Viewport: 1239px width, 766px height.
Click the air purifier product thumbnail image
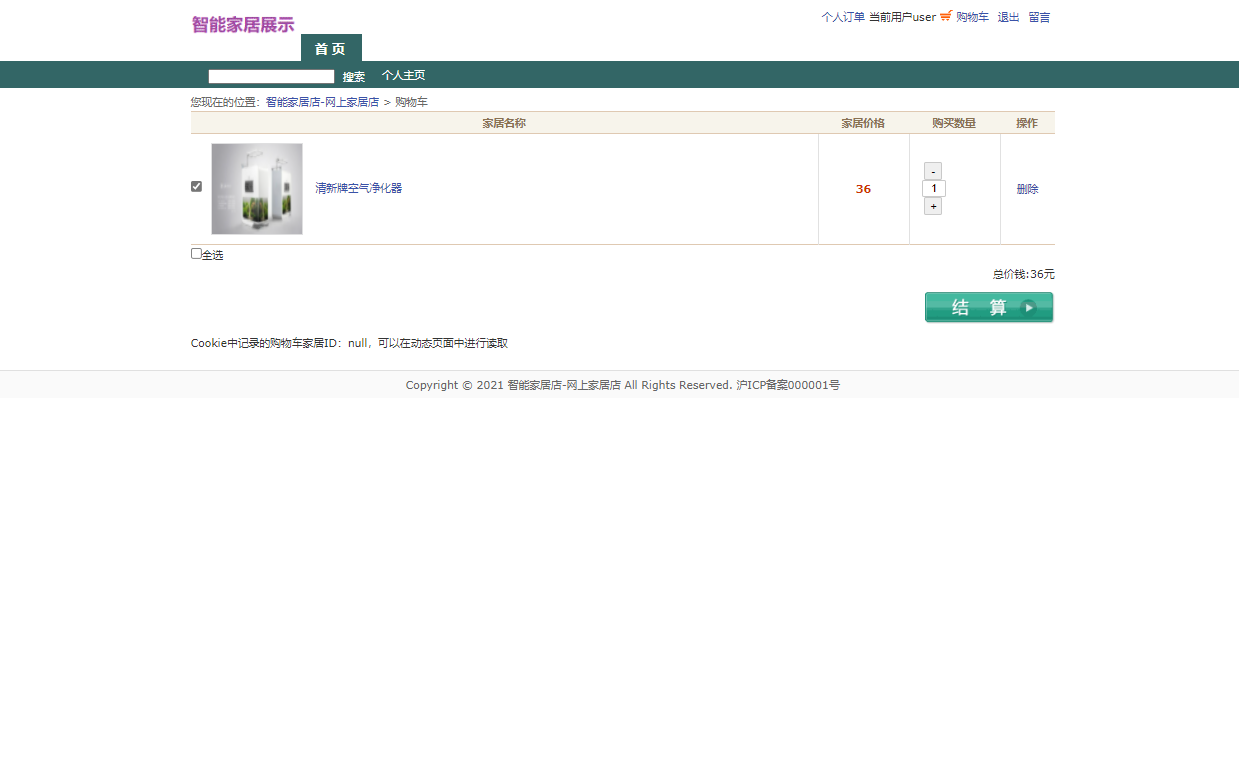coord(256,187)
